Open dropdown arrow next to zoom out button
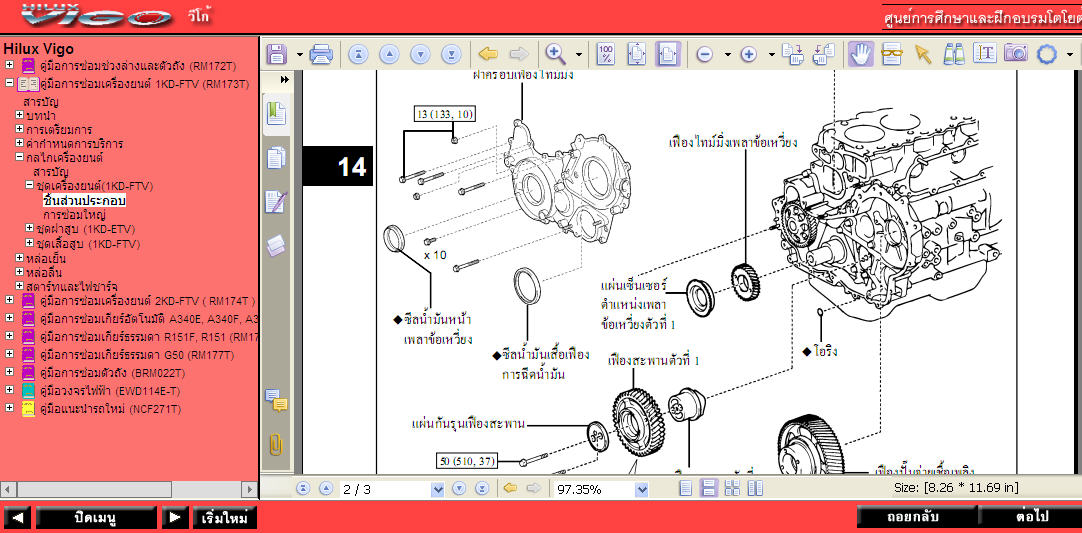 pos(727,55)
